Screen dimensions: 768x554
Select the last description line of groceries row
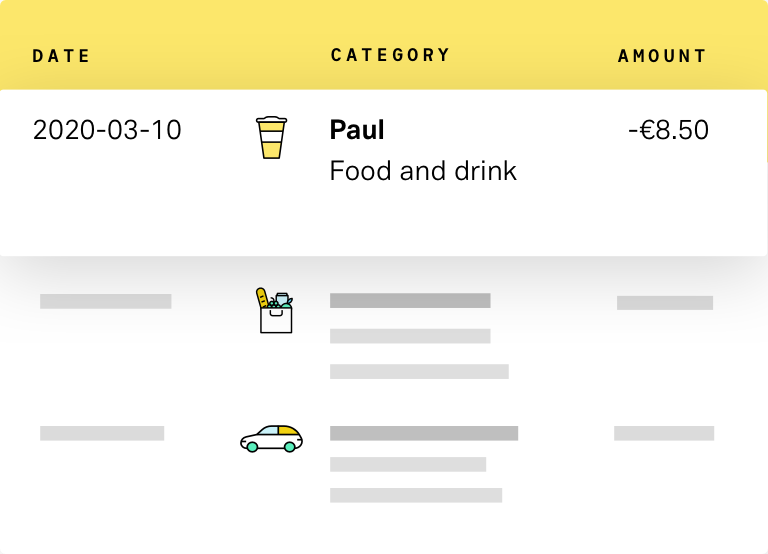coord(419,372)
